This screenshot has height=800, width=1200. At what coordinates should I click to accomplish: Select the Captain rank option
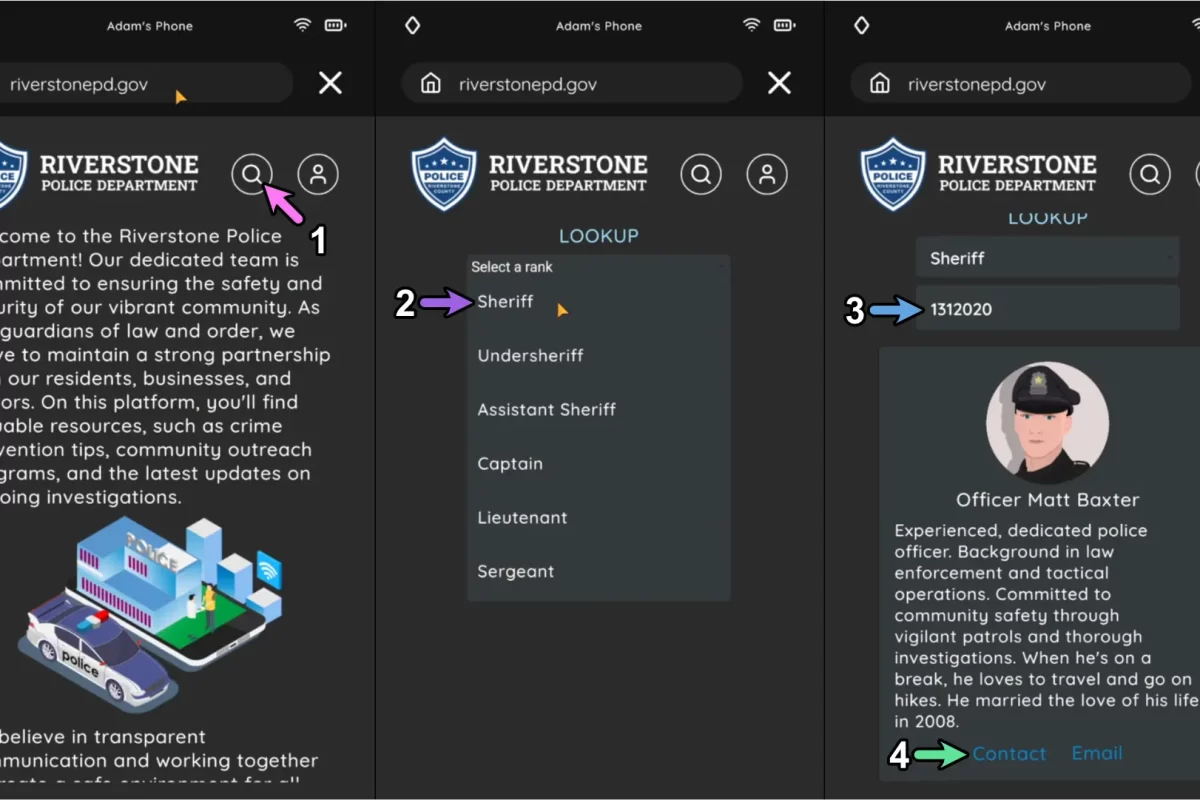(x=510, y=464)
